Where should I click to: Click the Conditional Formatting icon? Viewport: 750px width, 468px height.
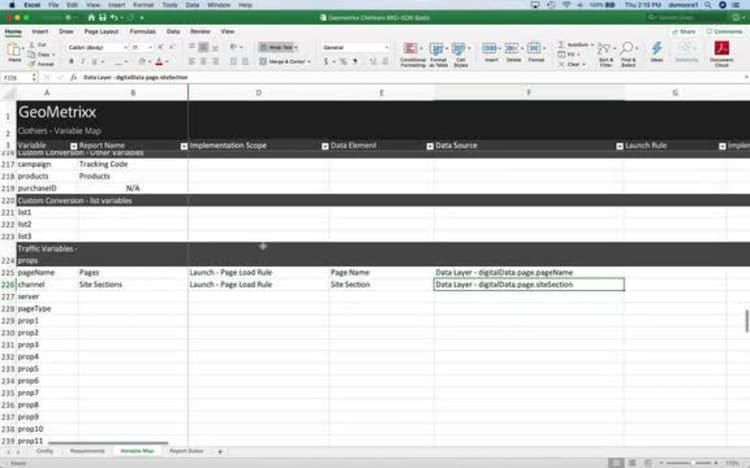coord(411,48)
